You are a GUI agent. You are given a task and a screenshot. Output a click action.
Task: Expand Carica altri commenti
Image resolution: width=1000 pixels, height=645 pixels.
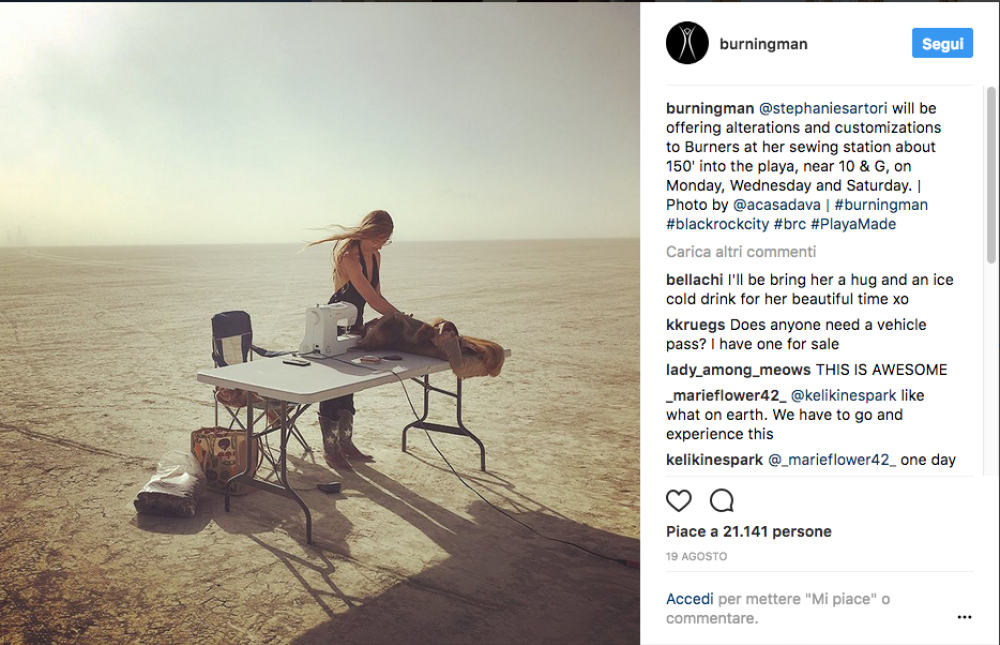[741, 252]
